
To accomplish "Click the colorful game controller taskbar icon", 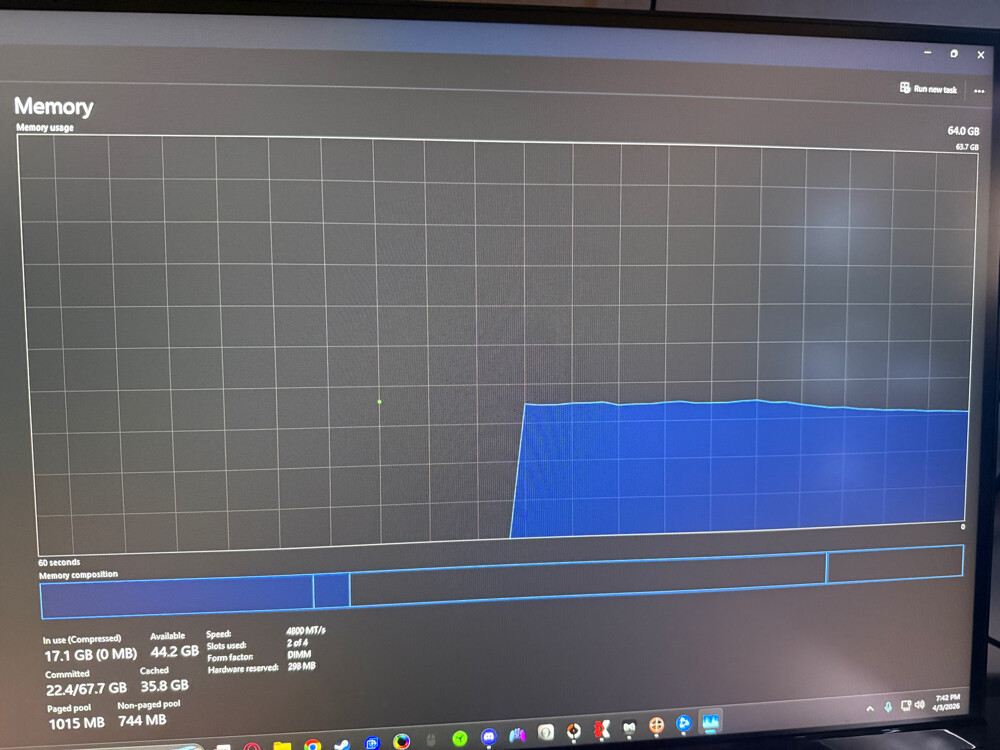I will [x=517, y=736].
